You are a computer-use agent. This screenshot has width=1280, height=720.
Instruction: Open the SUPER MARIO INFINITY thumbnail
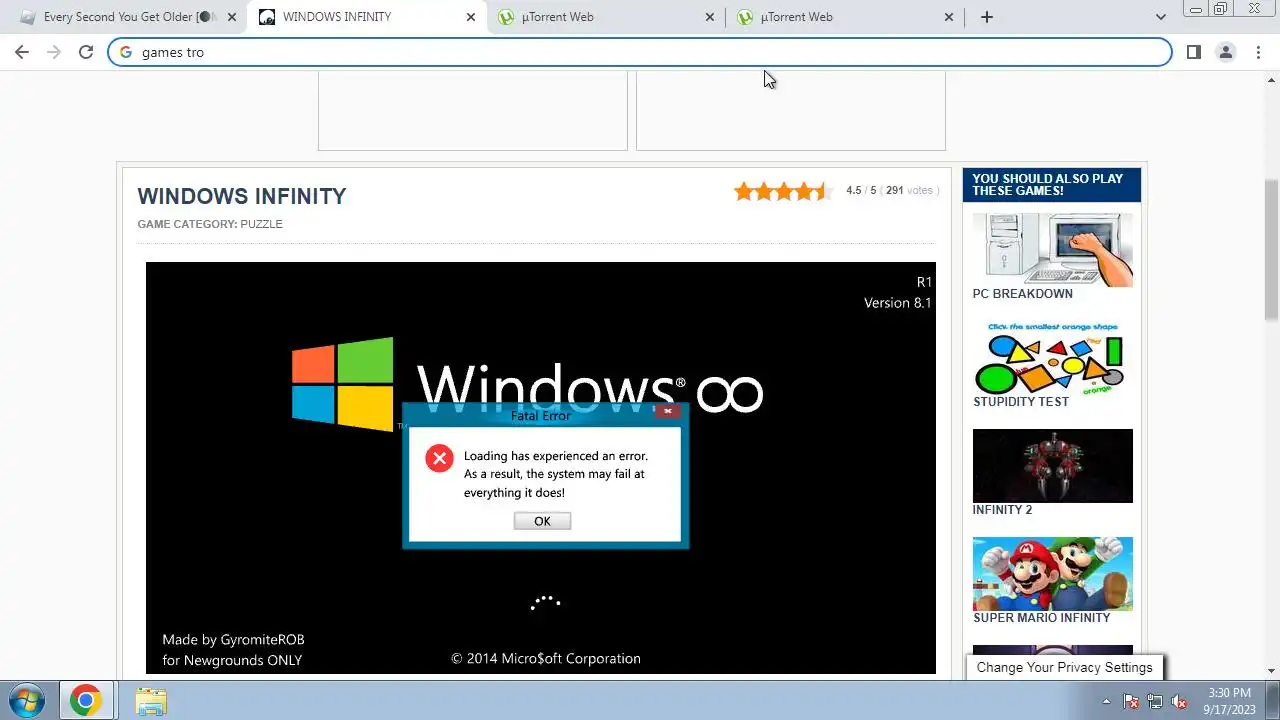(x=1053, y=574)
